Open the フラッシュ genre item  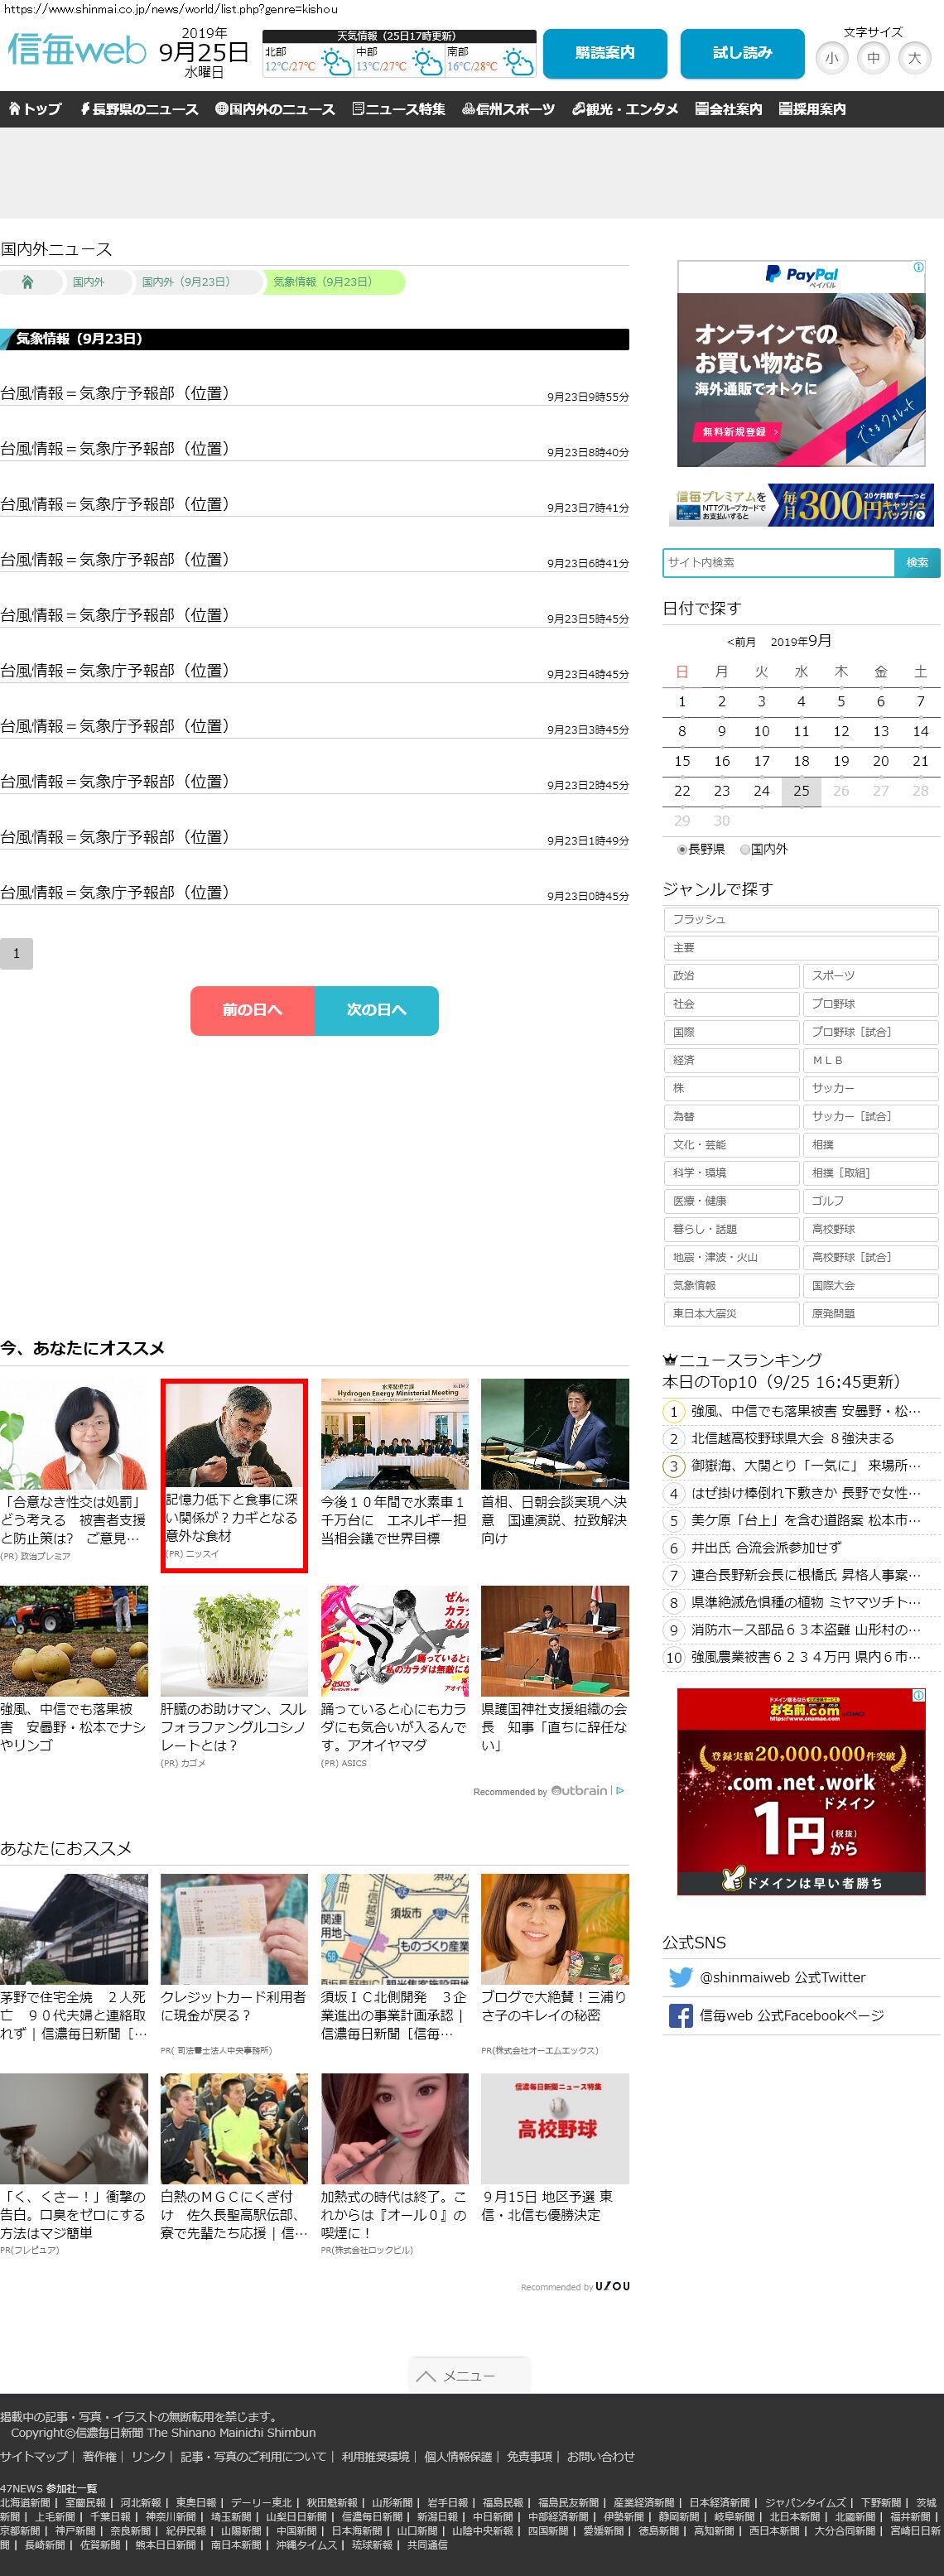coord(800,919)
